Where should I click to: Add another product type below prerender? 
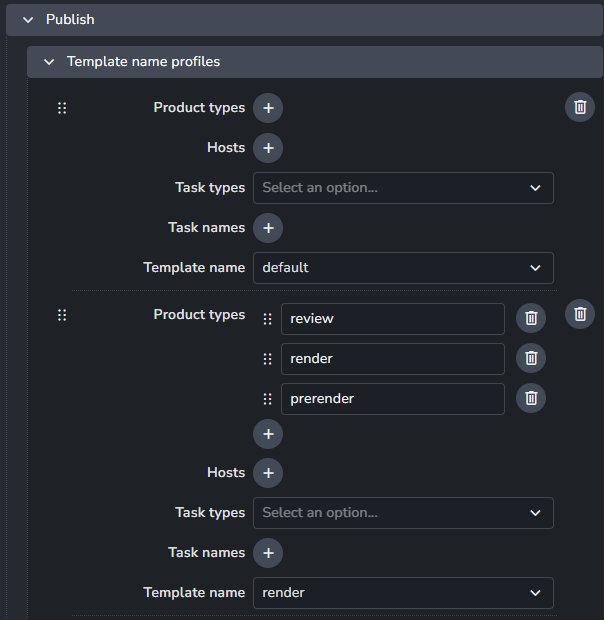pyautogui.click(x=267, y=434)
